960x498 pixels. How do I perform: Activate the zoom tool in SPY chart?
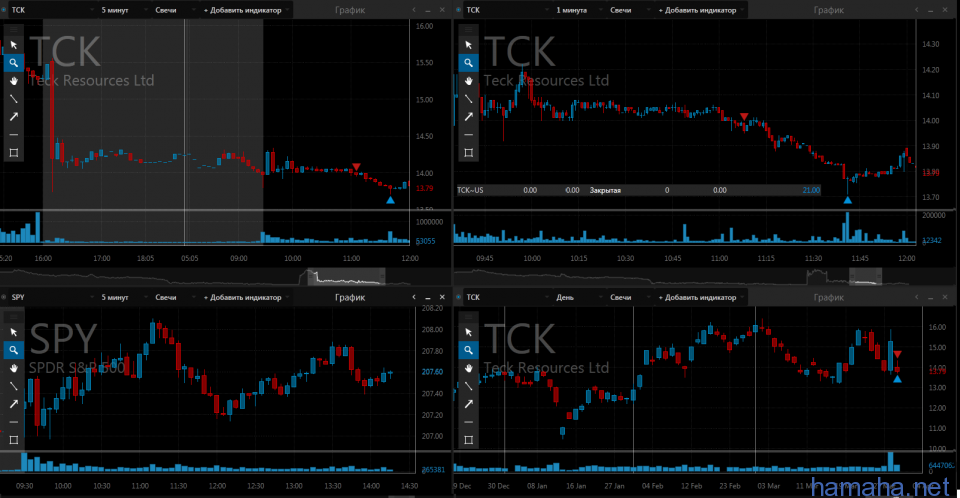[x=13, y=350]
